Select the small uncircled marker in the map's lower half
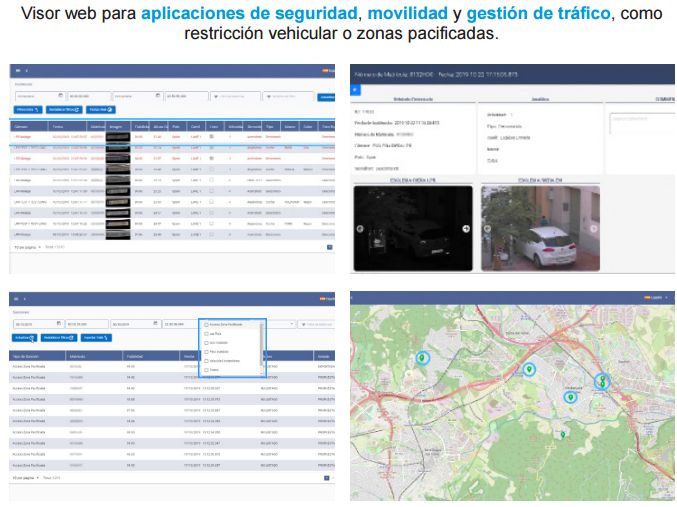677x507 pixels. pyautogui.click(x=563, y=434)
